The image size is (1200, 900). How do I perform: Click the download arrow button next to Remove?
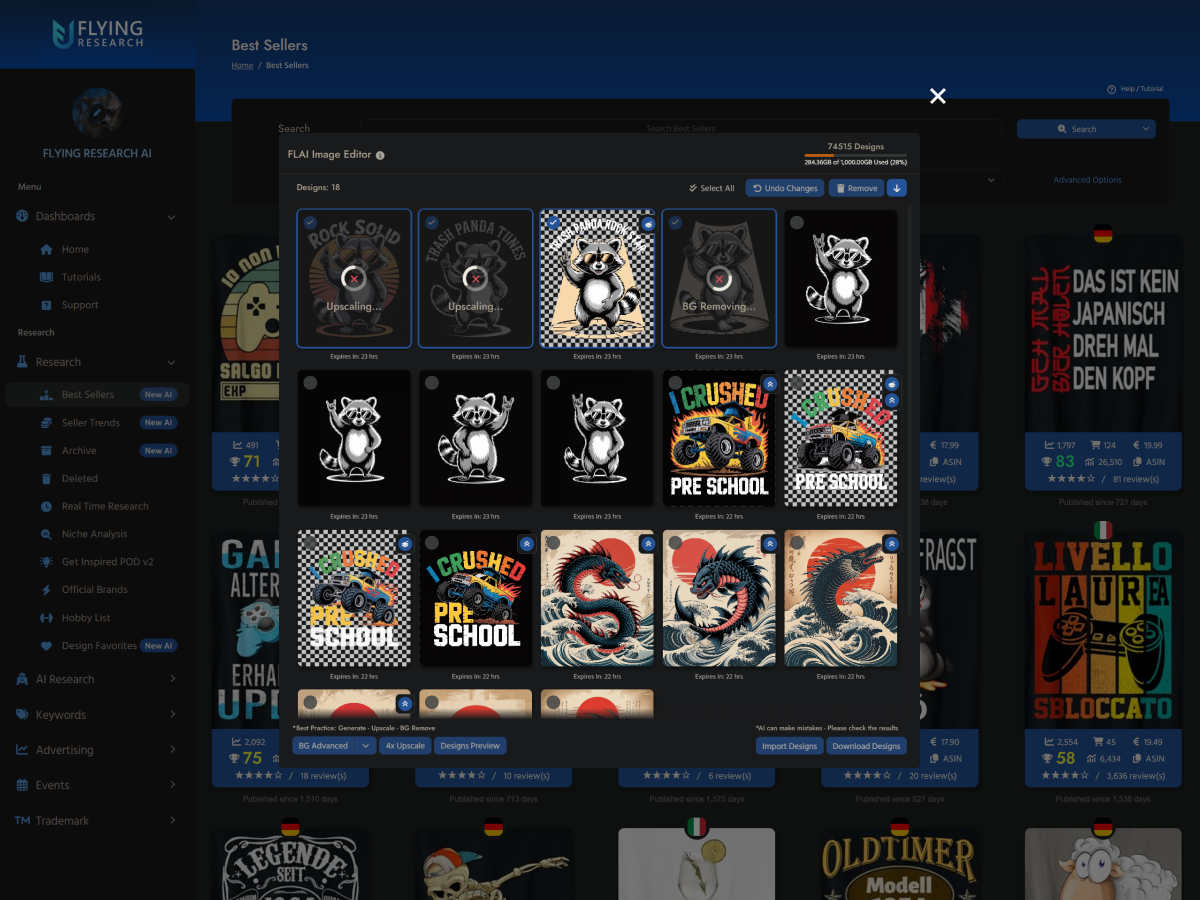pyautogui.click(x=896, y=188)
